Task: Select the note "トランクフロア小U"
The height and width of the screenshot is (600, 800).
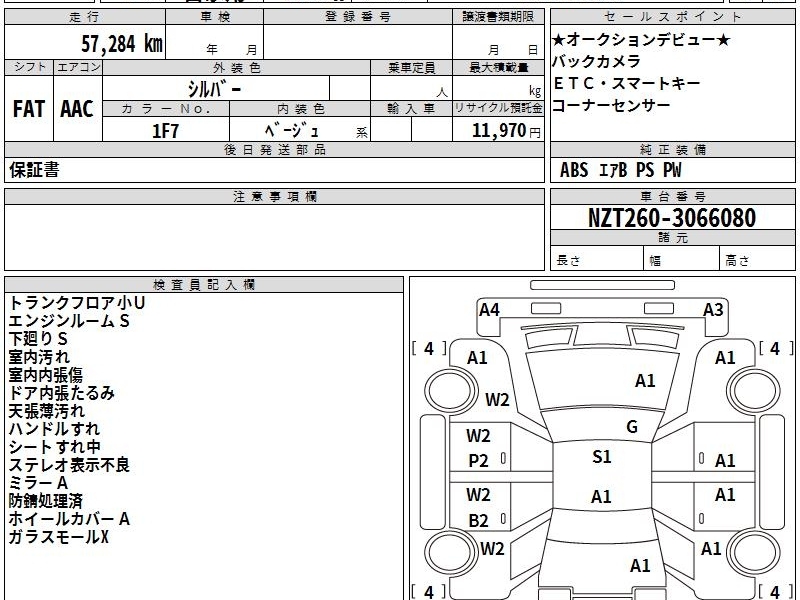Action: [77, 303]
